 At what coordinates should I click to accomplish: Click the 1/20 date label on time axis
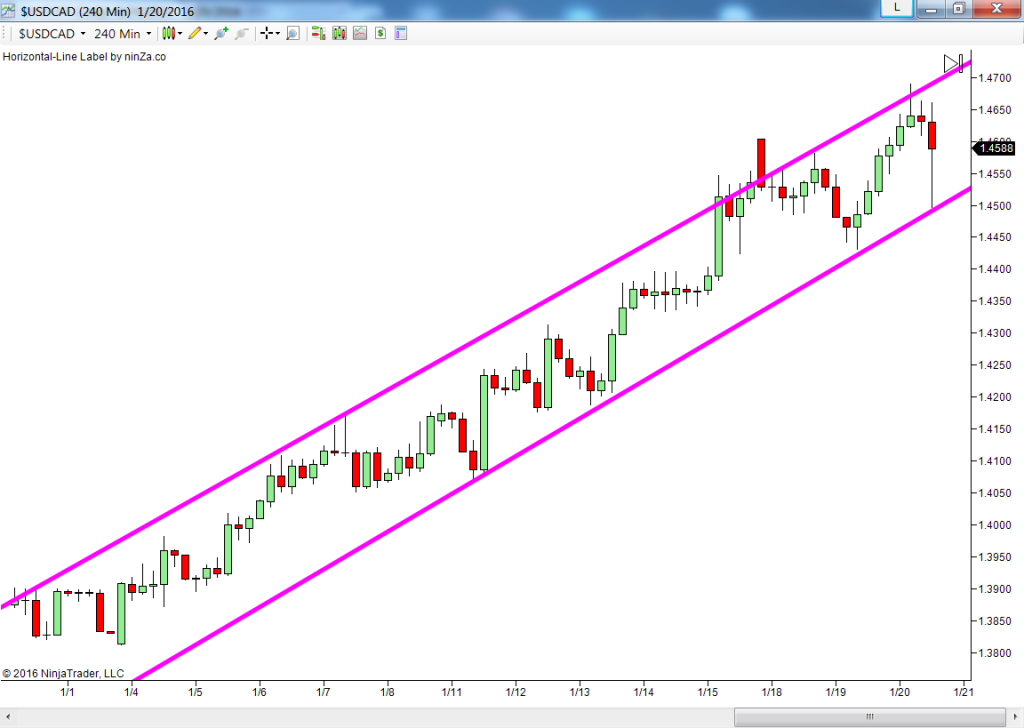(x=899, y=691)
